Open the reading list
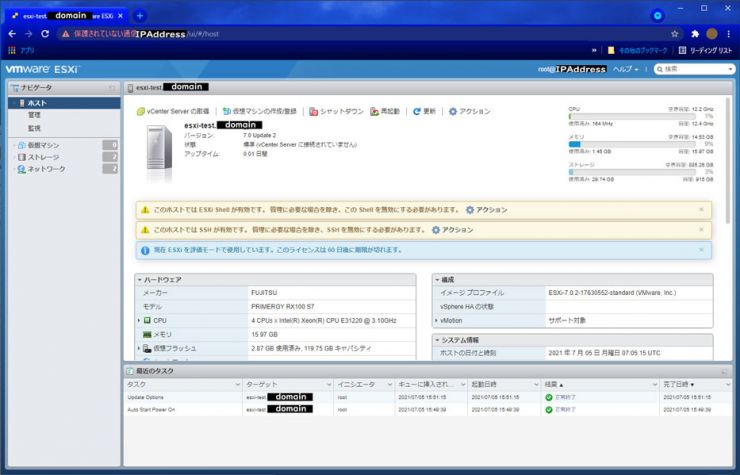 coord(705,50)
